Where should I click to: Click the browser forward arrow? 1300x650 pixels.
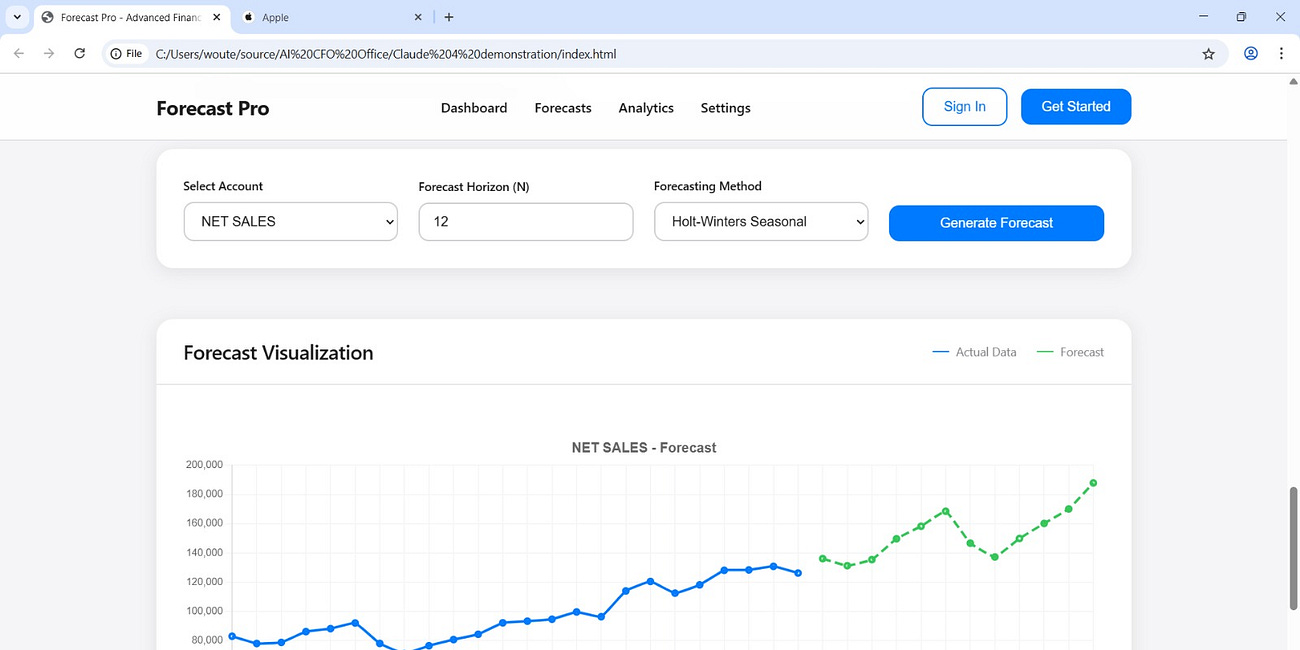point(49,54)
